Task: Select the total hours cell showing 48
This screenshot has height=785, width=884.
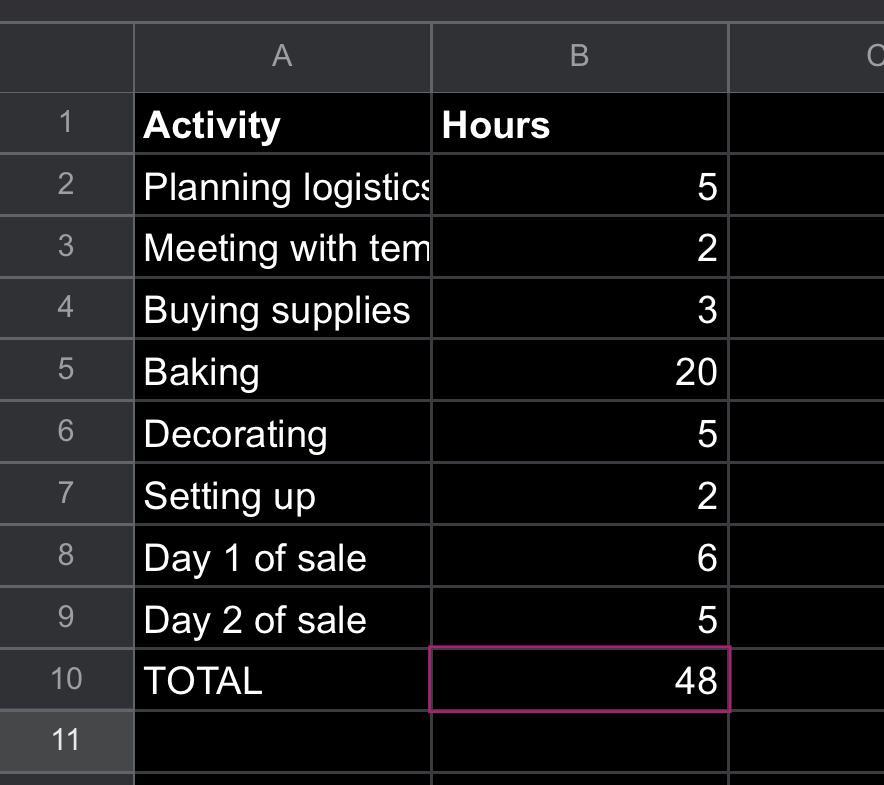Action: [x=579, y=680]
